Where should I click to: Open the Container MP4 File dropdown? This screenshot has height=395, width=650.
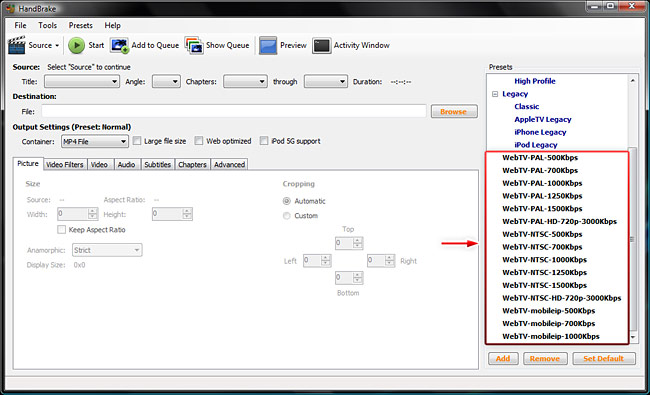click(95, 141)
